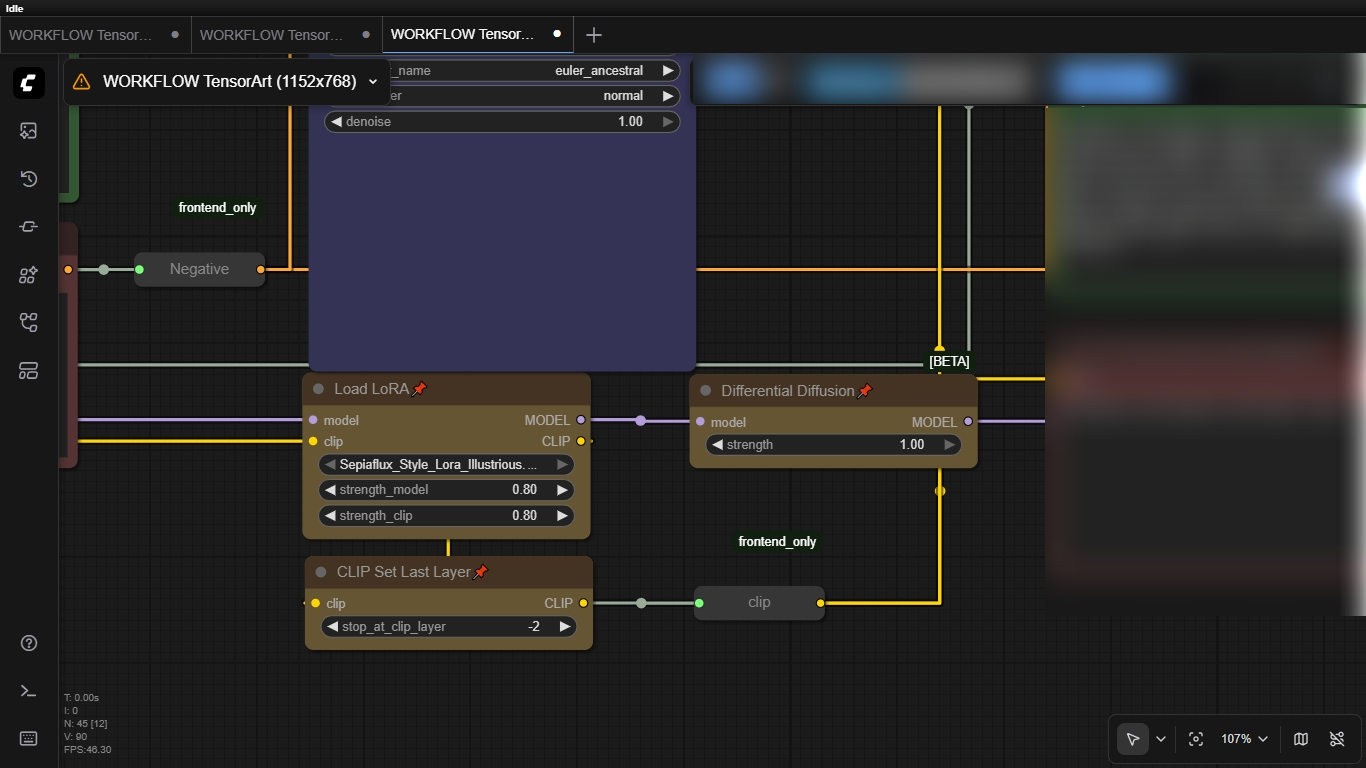Toggle link visibility on canvas
The height and width of the screenshot is (768, 1366).
1337,739
